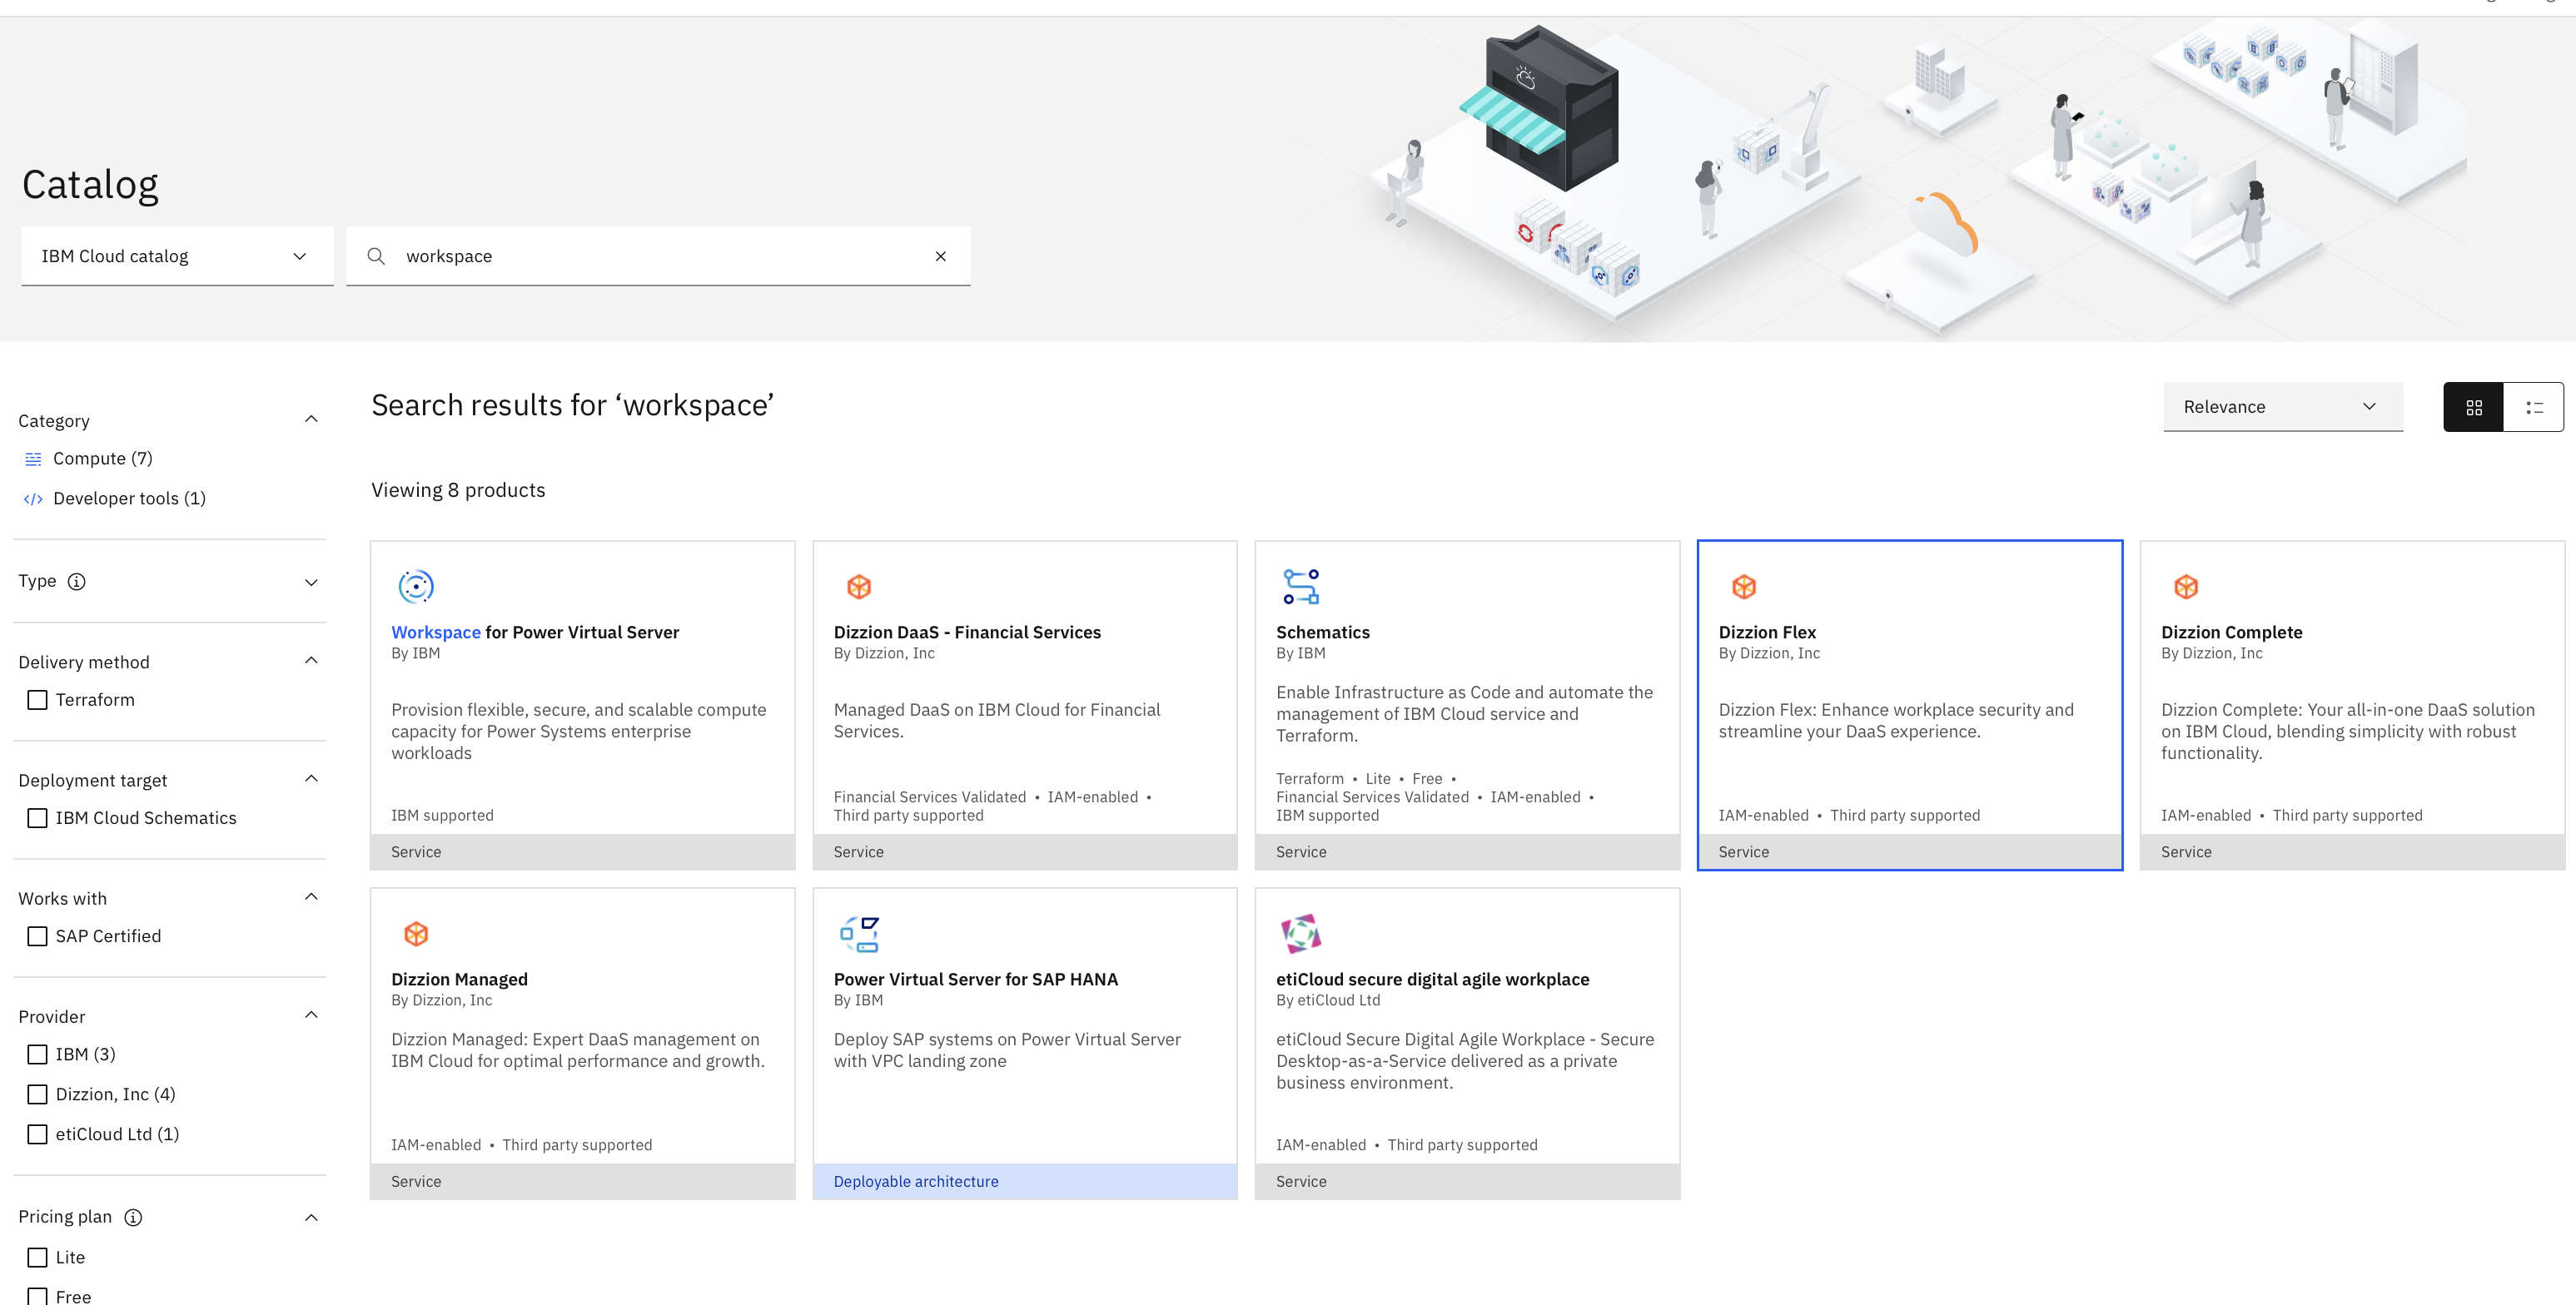Click the 'Viewing 8 products' text
The height and width of the screenshot is (1305, 2576).
[x=458, y=490]
